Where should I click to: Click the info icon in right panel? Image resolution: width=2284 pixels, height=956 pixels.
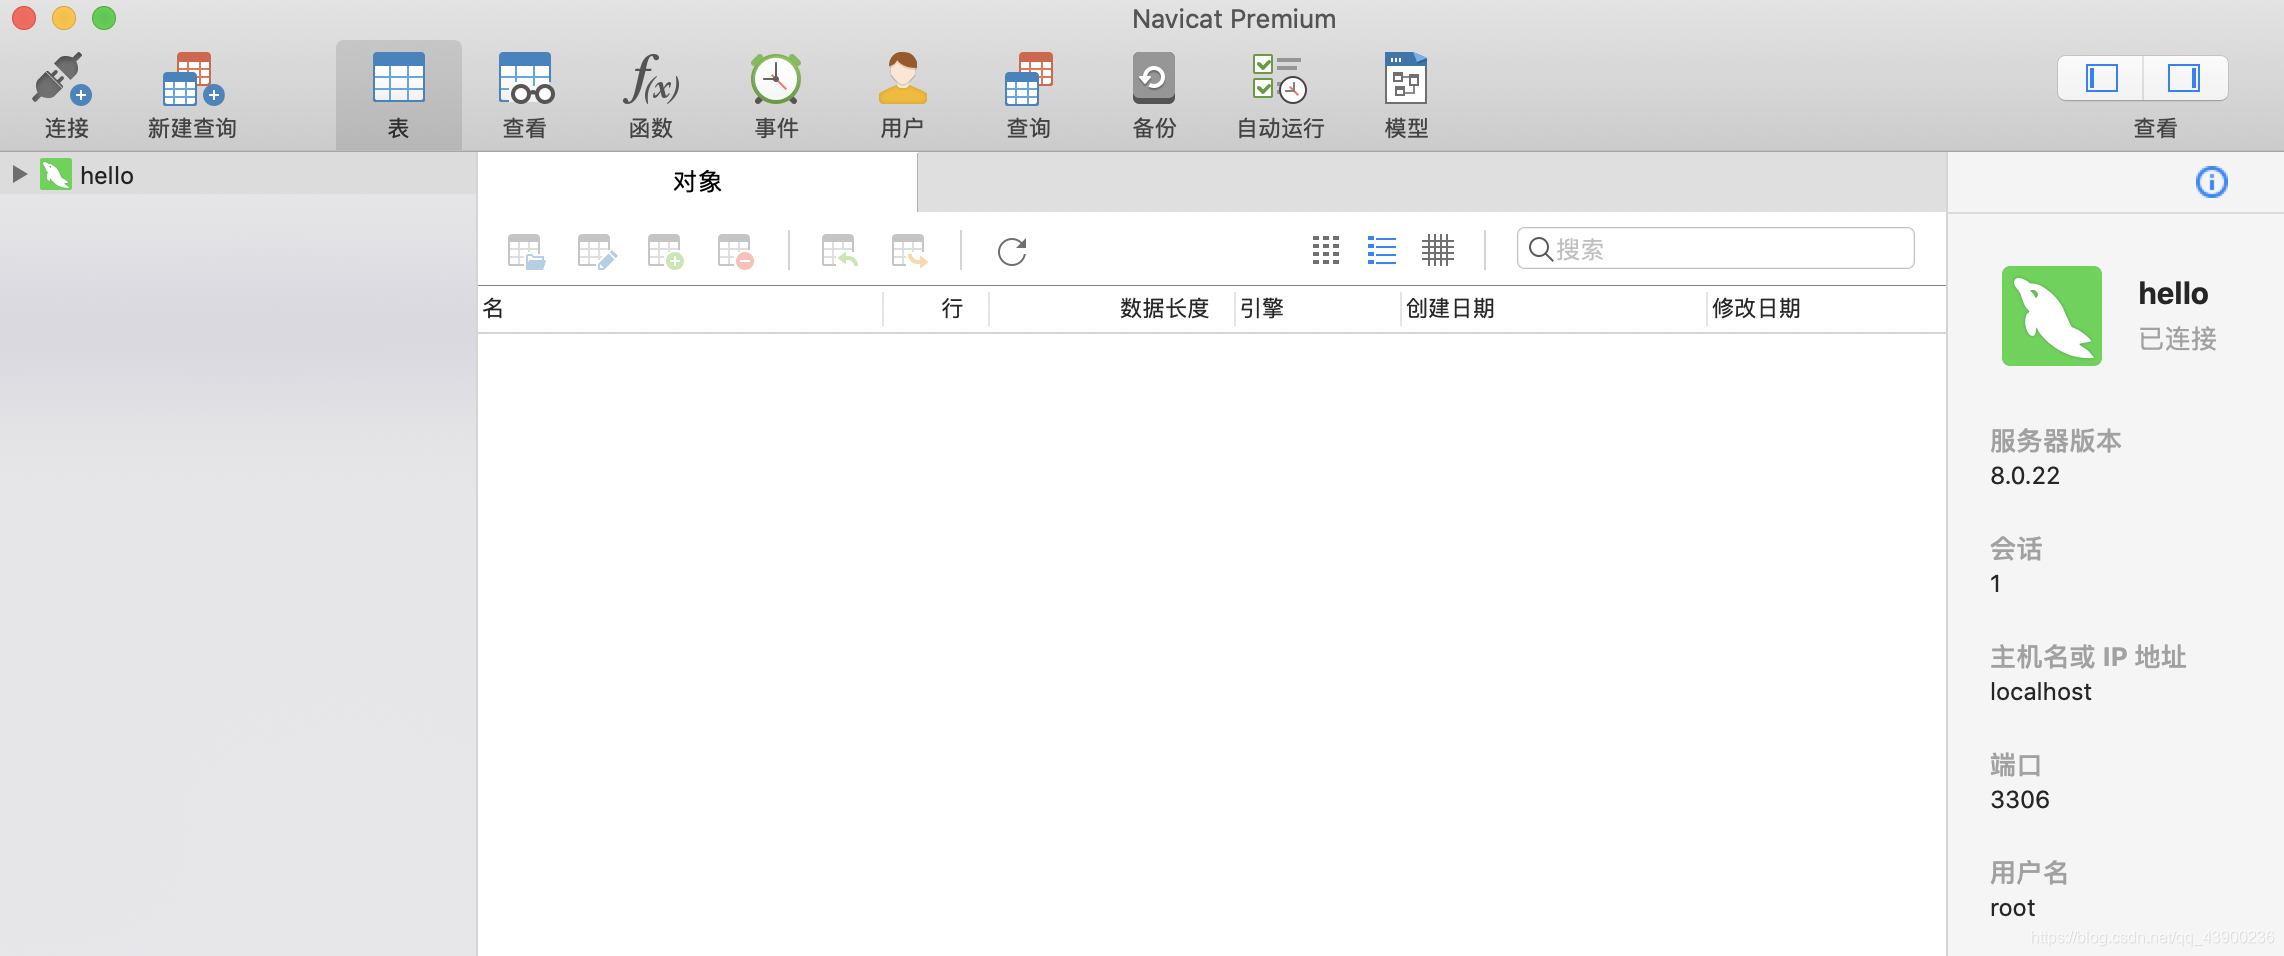(2211, 181)
